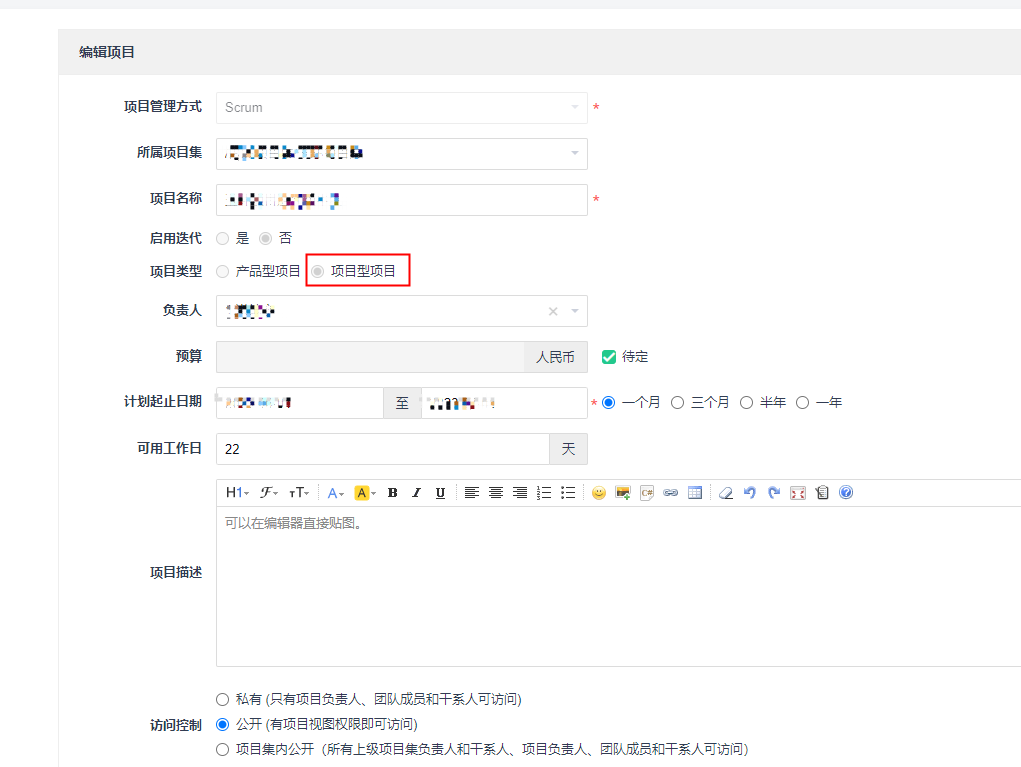Image resolution: width=1021 pixels, height=767 pixels.
Task: Click the 项目名称 input field
Action: (402, 200)
